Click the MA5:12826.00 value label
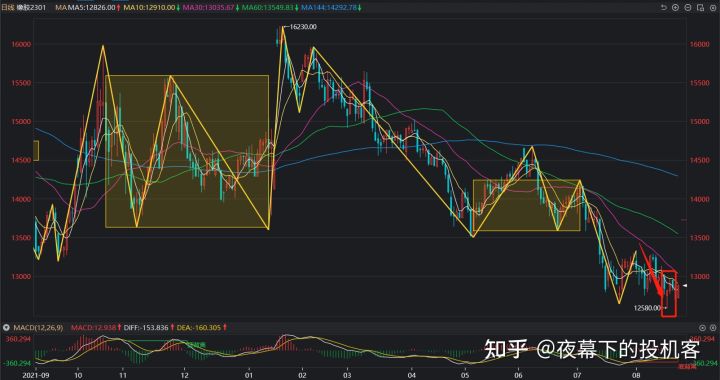Viewport: 720px width, 380px height. (92, 7)
